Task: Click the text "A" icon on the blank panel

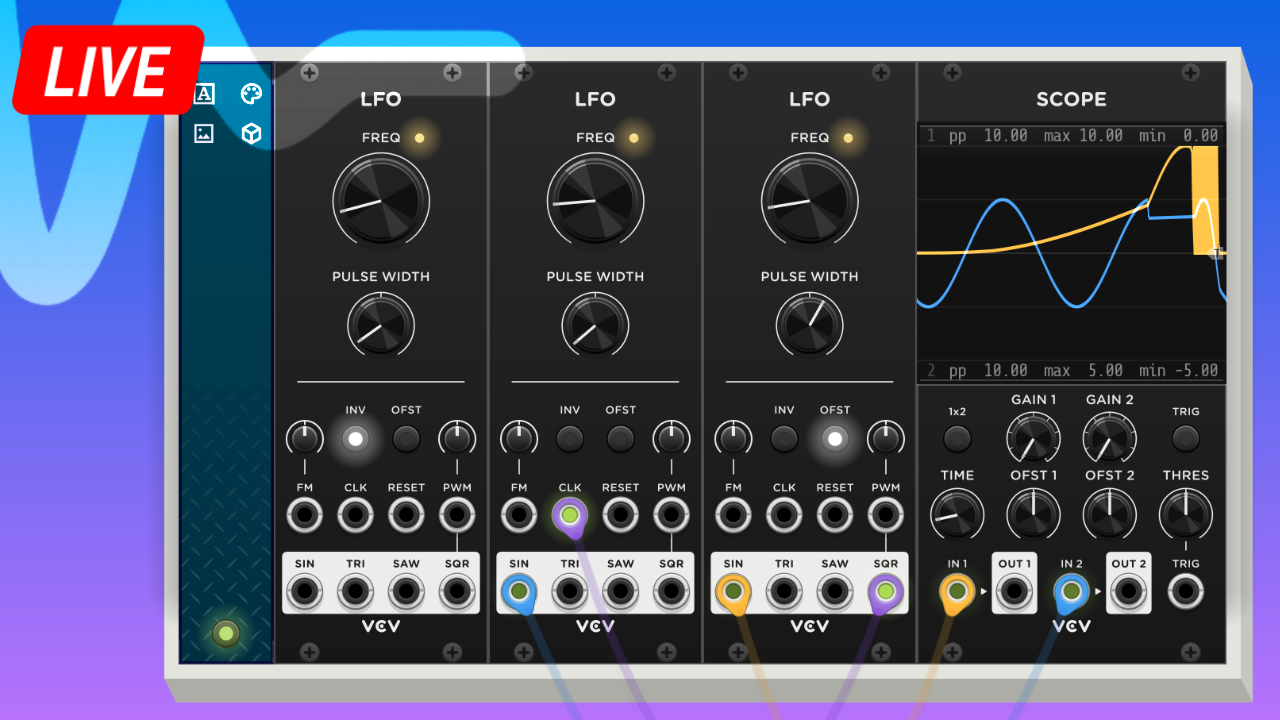Action: [x=204, y=94]
